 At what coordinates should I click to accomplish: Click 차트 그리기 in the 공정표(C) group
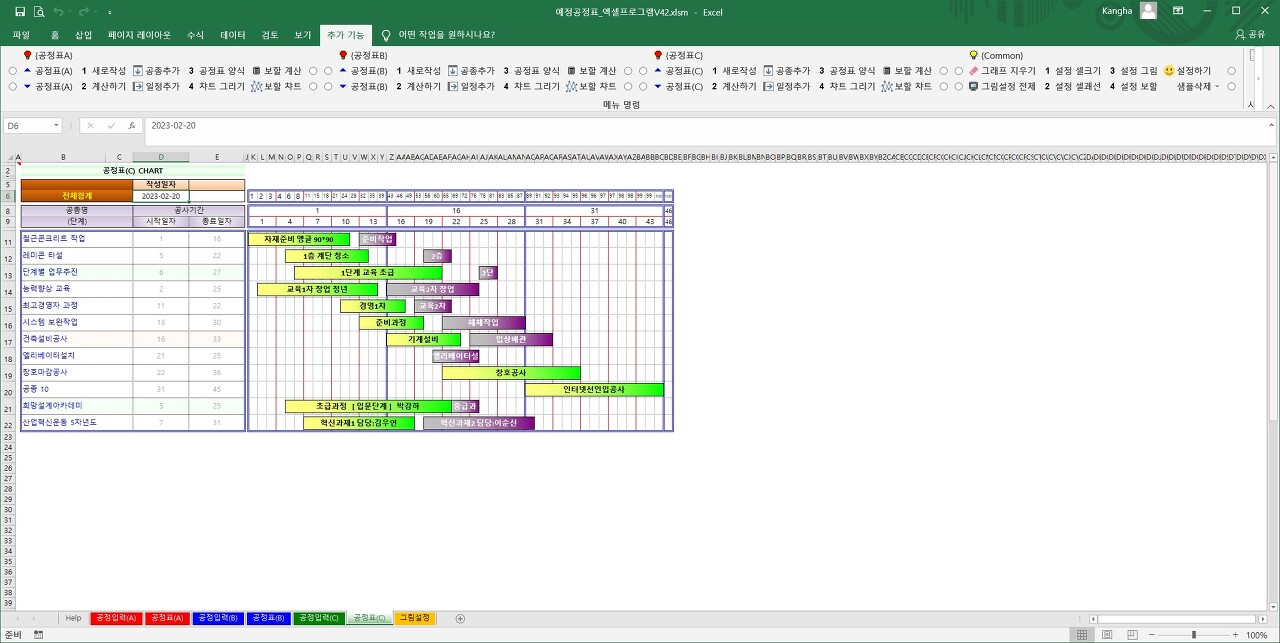(845, 87)
